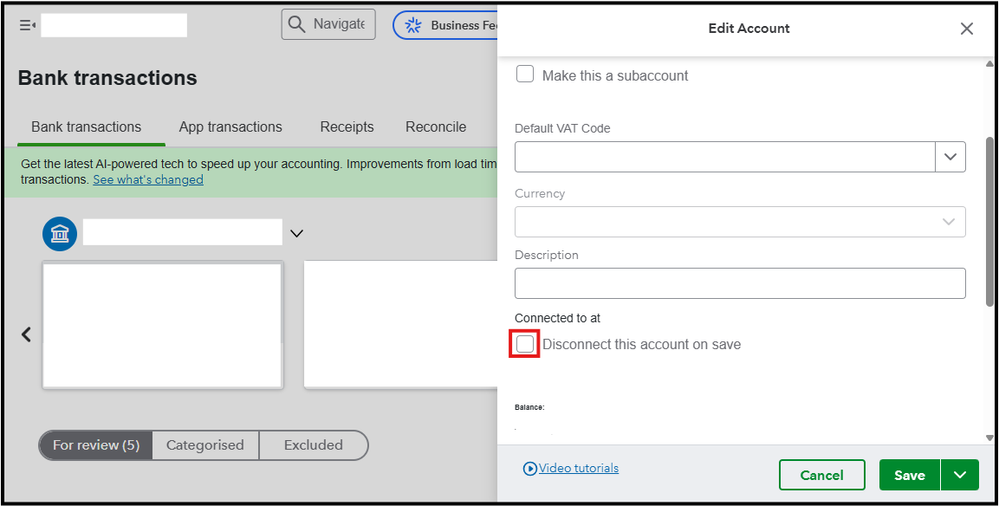Click the hamburger menu collapse icon

[27, 25]
